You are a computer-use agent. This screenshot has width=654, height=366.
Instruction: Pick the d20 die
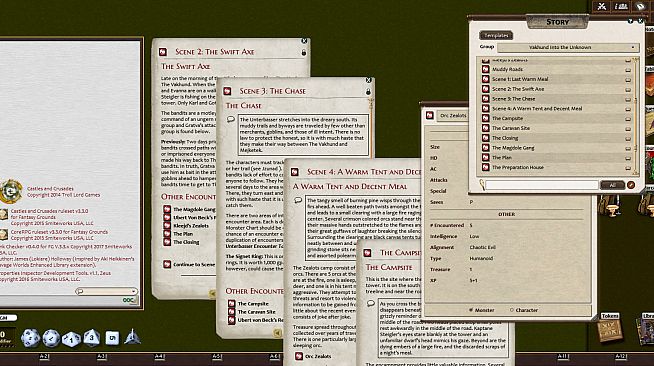(x=30, y=338)
